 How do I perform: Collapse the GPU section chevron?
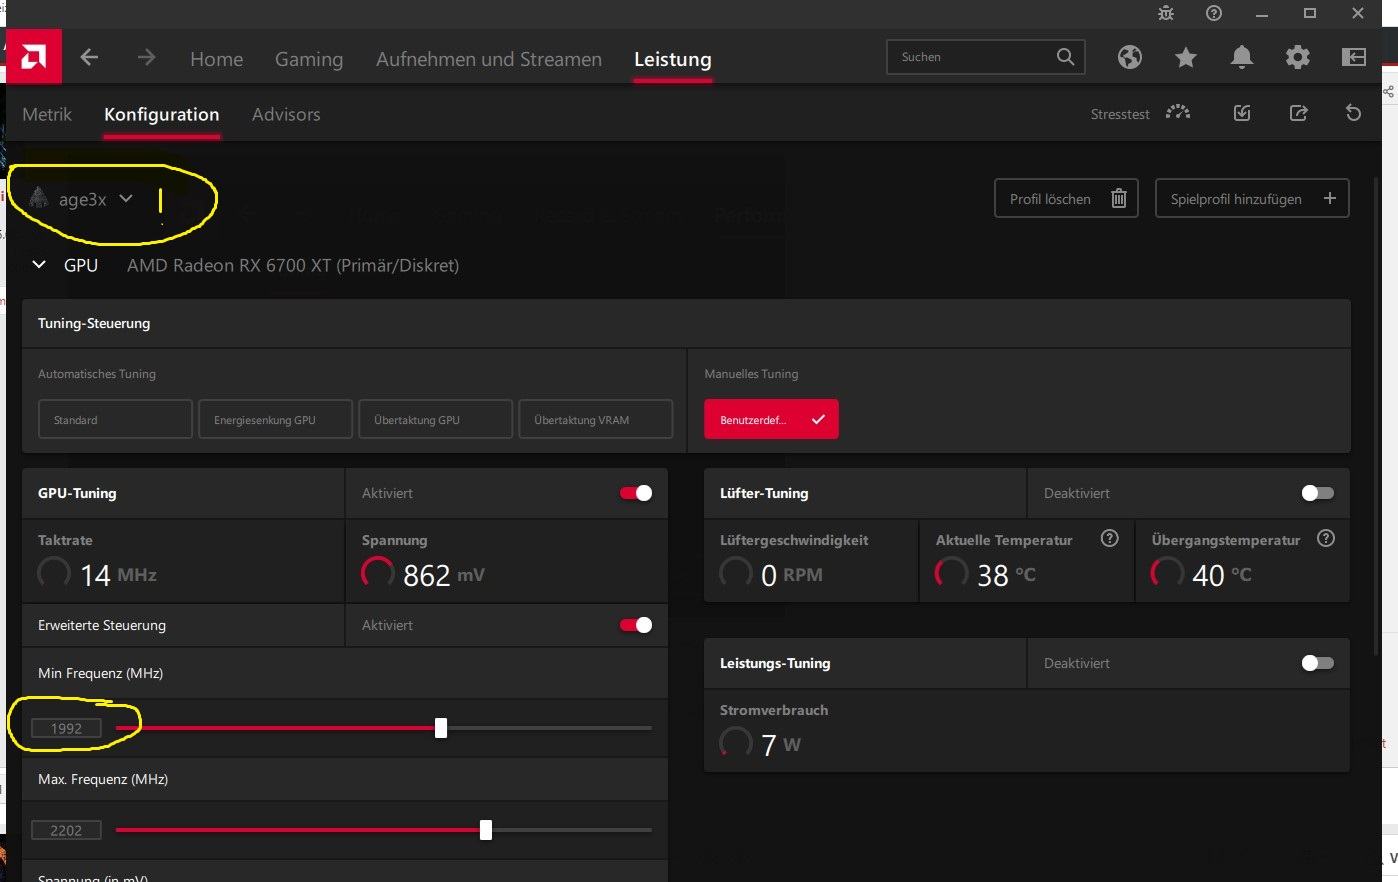39,265
